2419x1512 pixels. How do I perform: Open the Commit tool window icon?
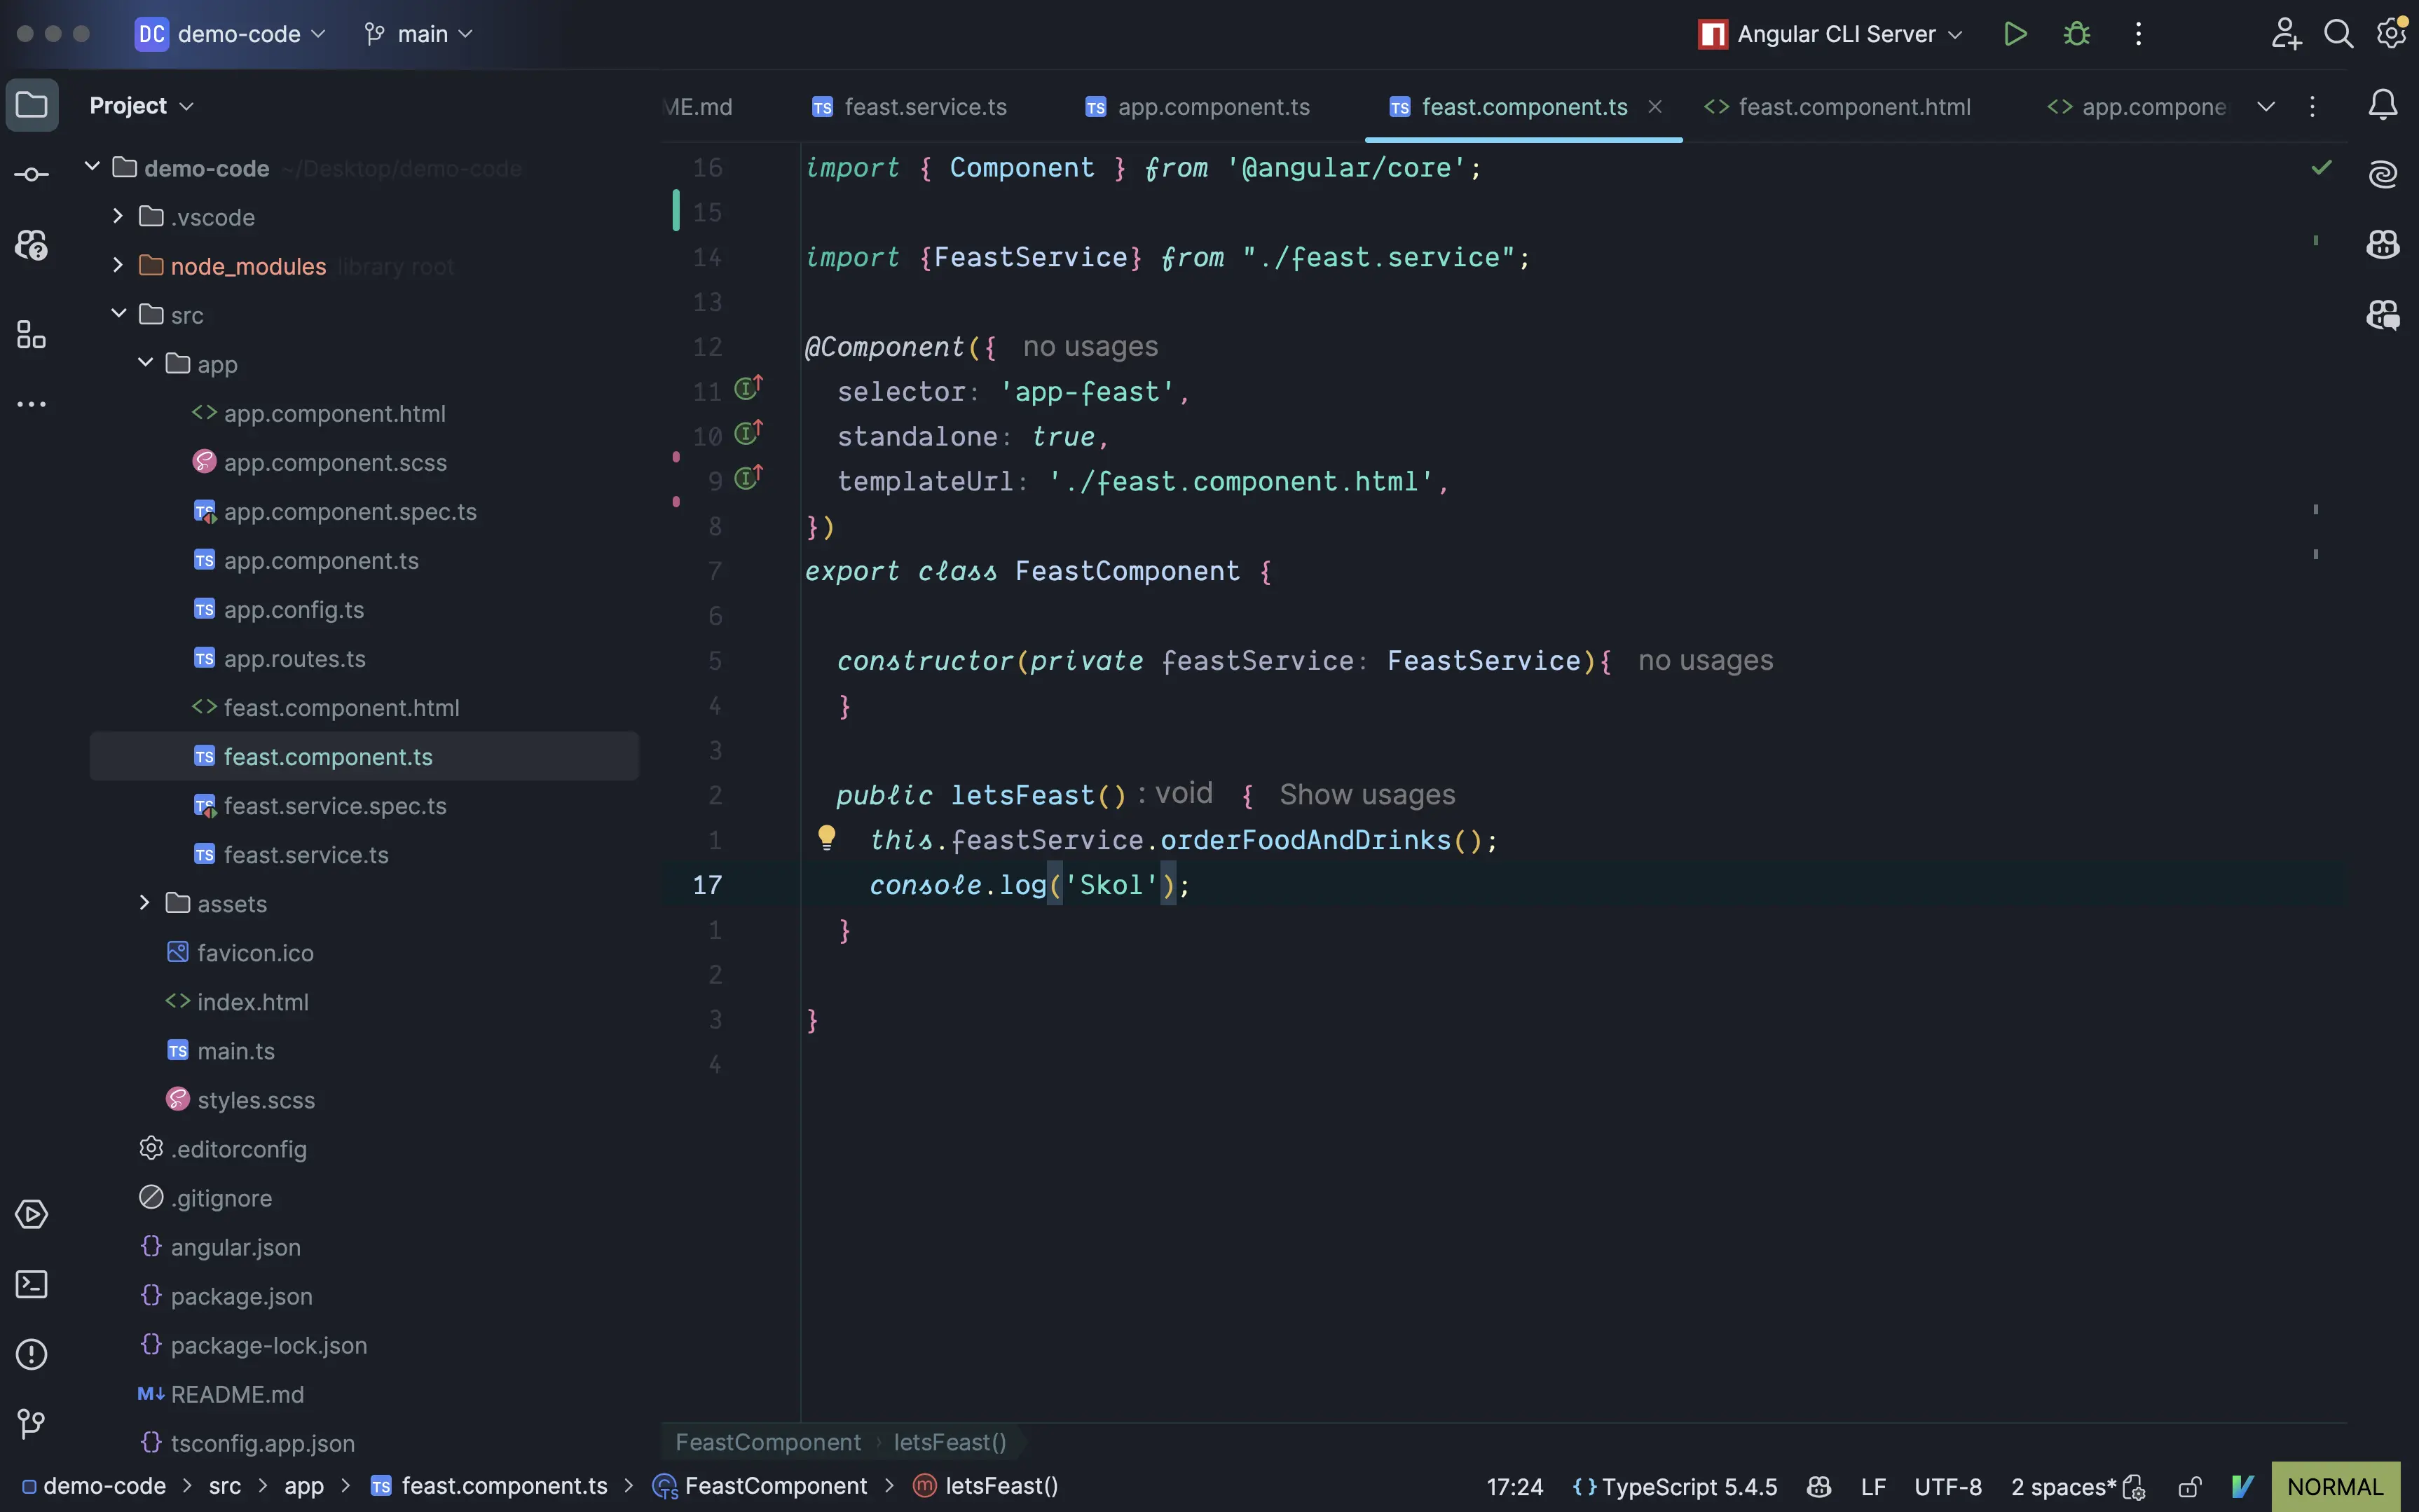pyautogui.click(x=32, y=175)
